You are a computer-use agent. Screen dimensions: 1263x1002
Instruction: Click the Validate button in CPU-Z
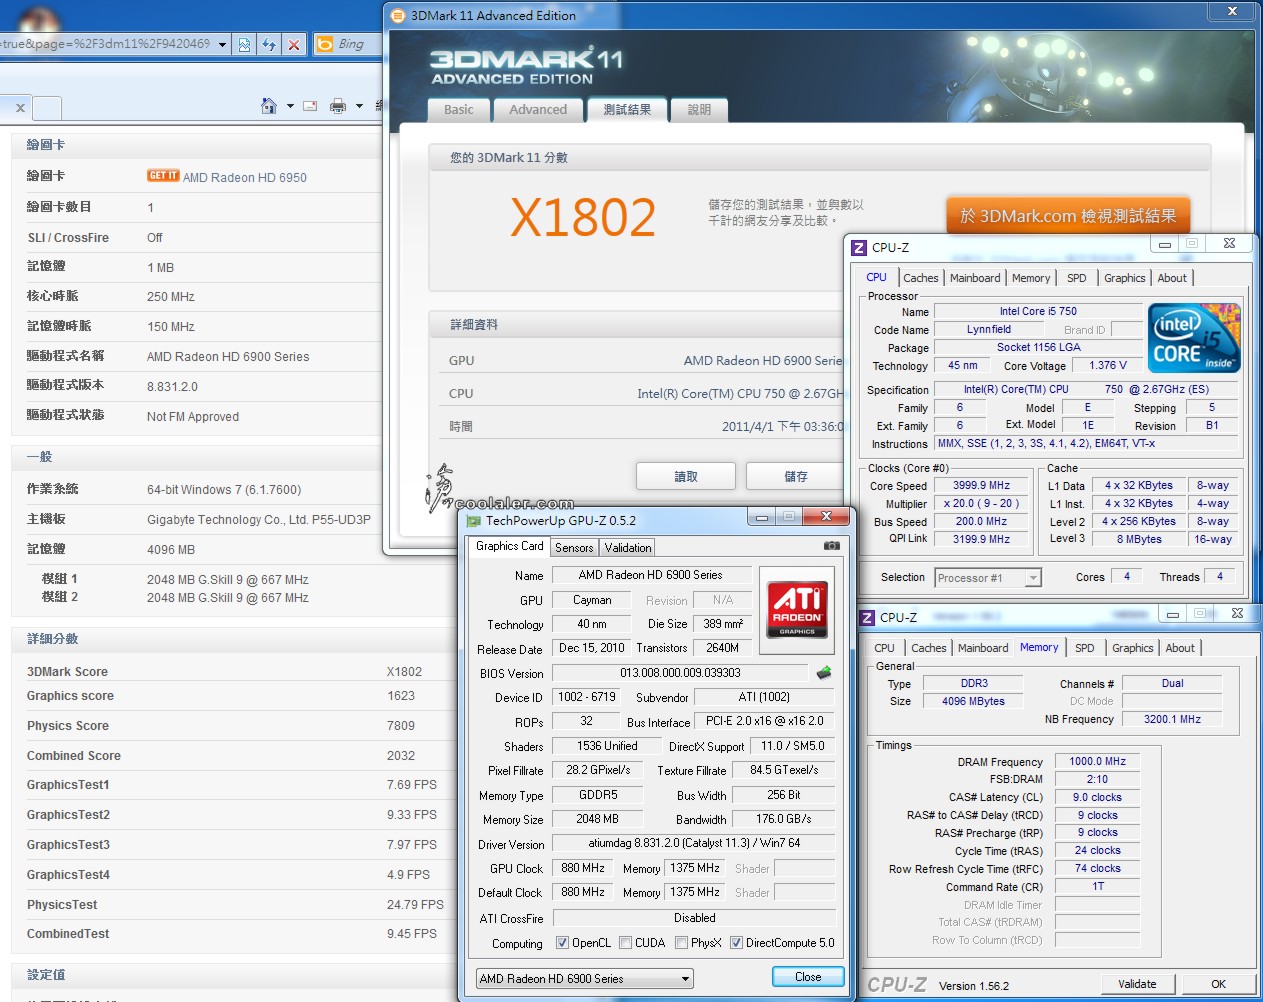(x=1137, y=984)
